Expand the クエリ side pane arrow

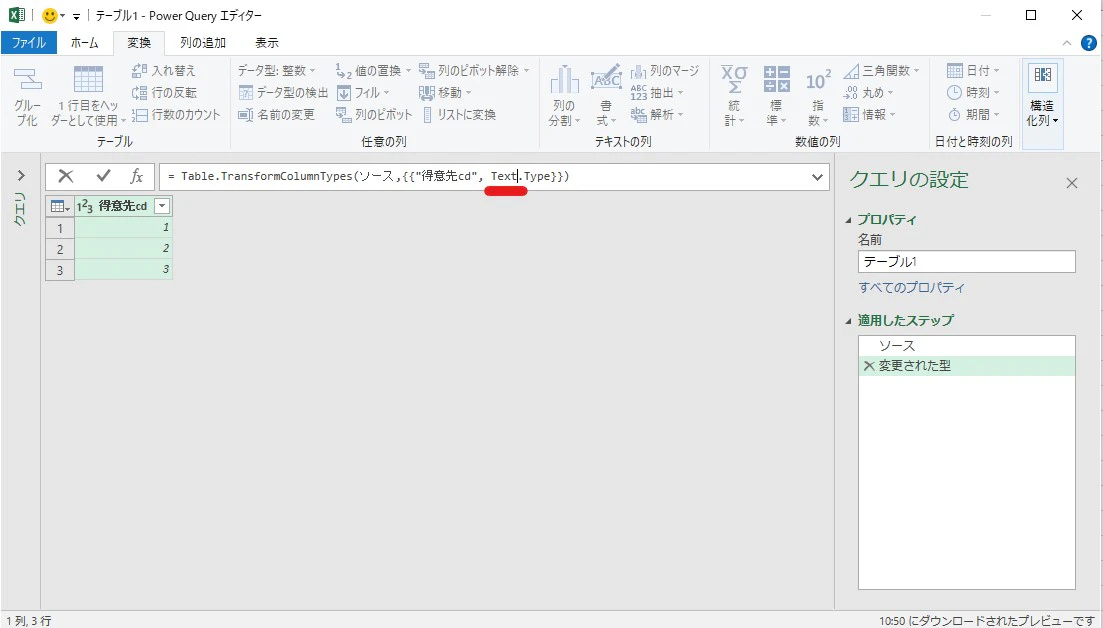point(20,176)
